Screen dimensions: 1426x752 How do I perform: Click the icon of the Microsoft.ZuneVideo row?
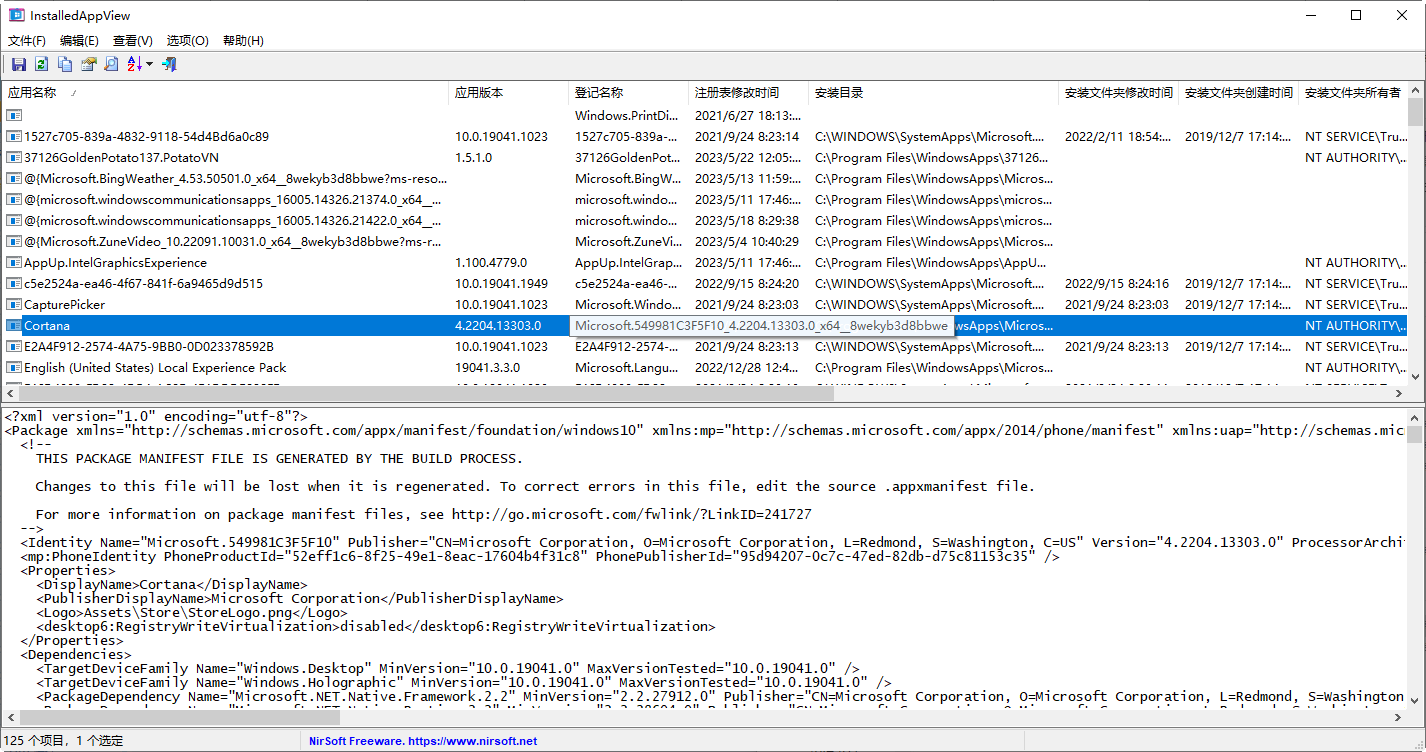point(14,242)
